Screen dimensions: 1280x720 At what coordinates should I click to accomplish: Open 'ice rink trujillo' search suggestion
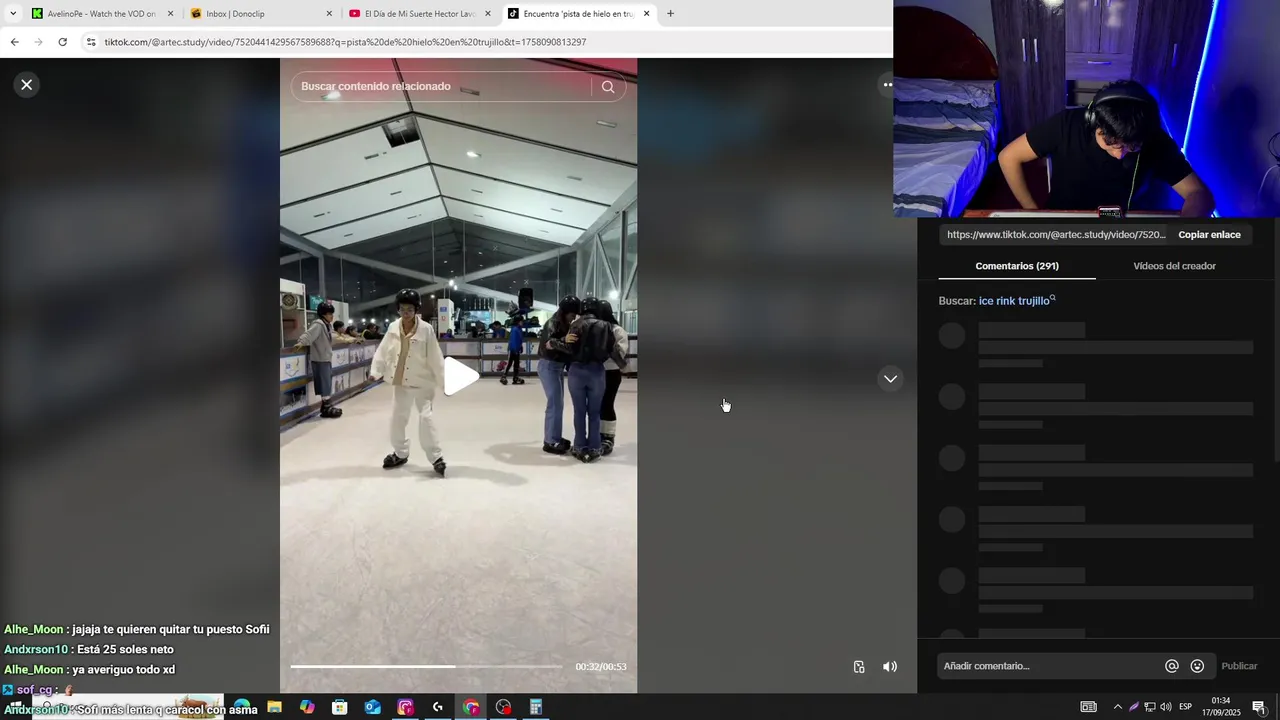click(1017, 301)
